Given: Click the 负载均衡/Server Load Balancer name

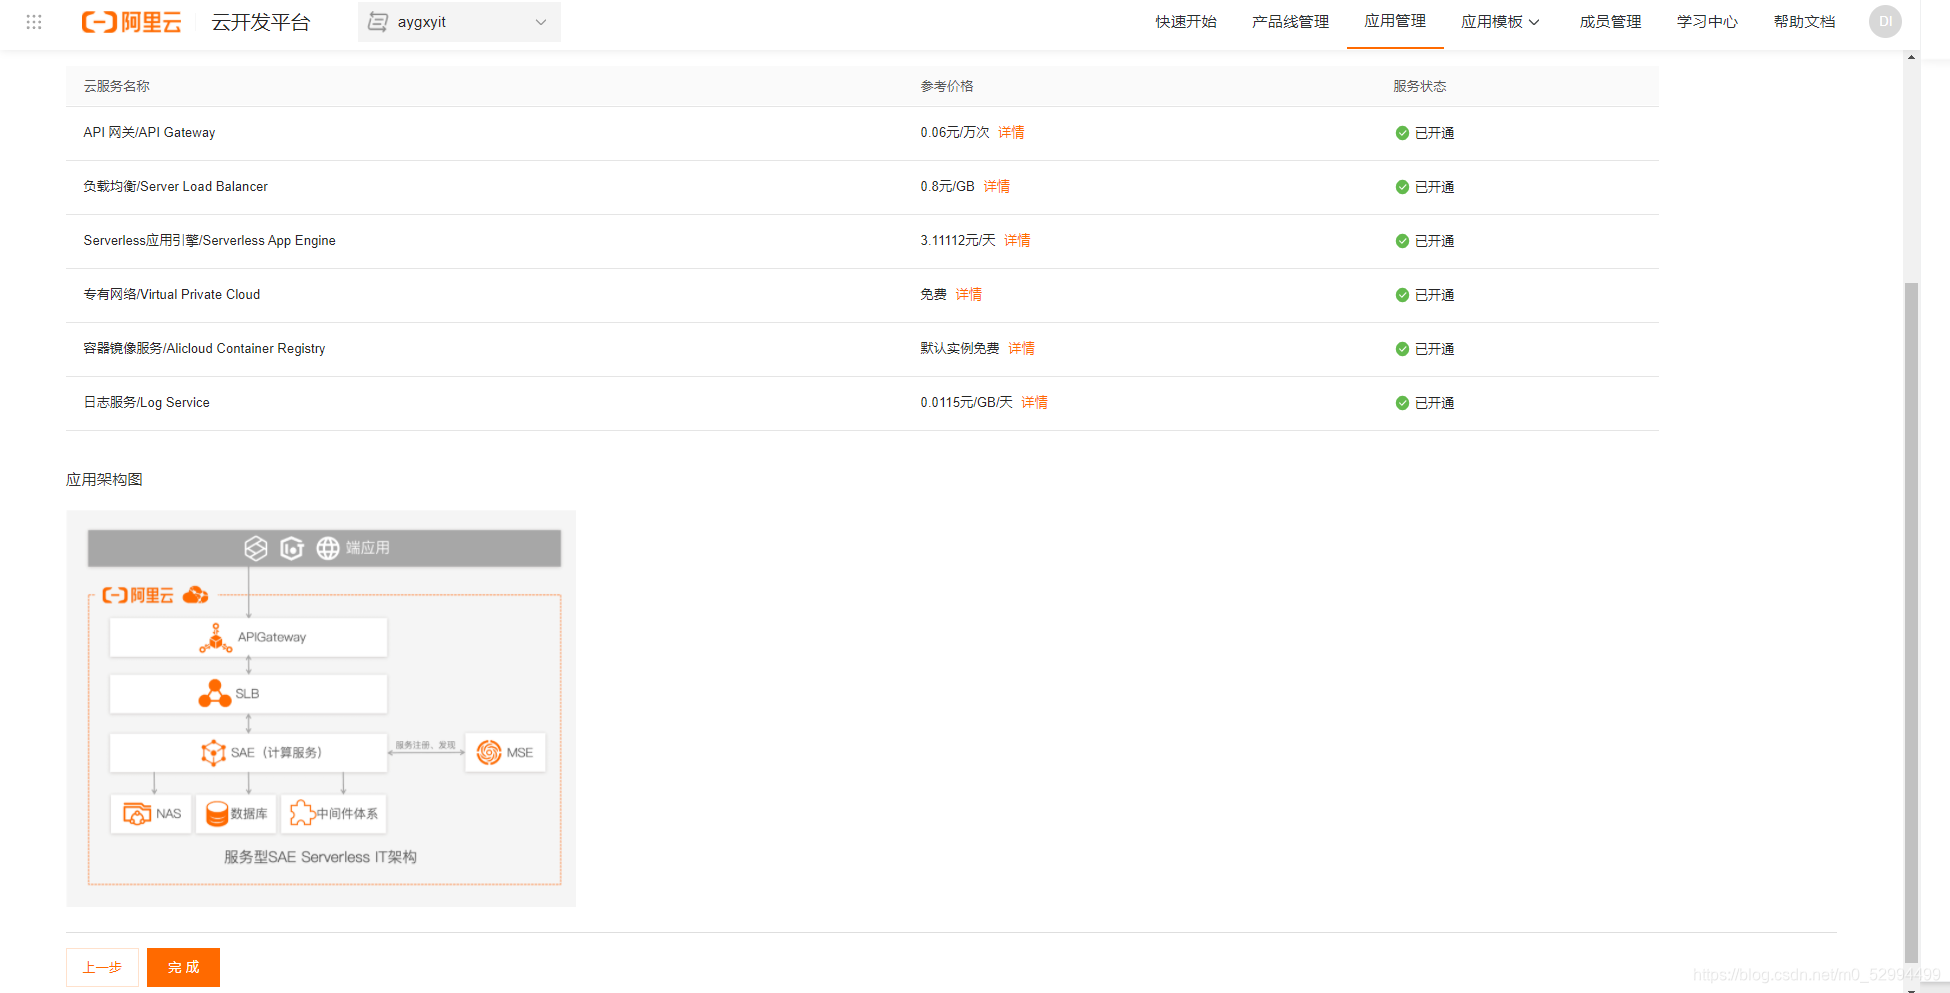Looking at the screenshot, I should point(176,186).
